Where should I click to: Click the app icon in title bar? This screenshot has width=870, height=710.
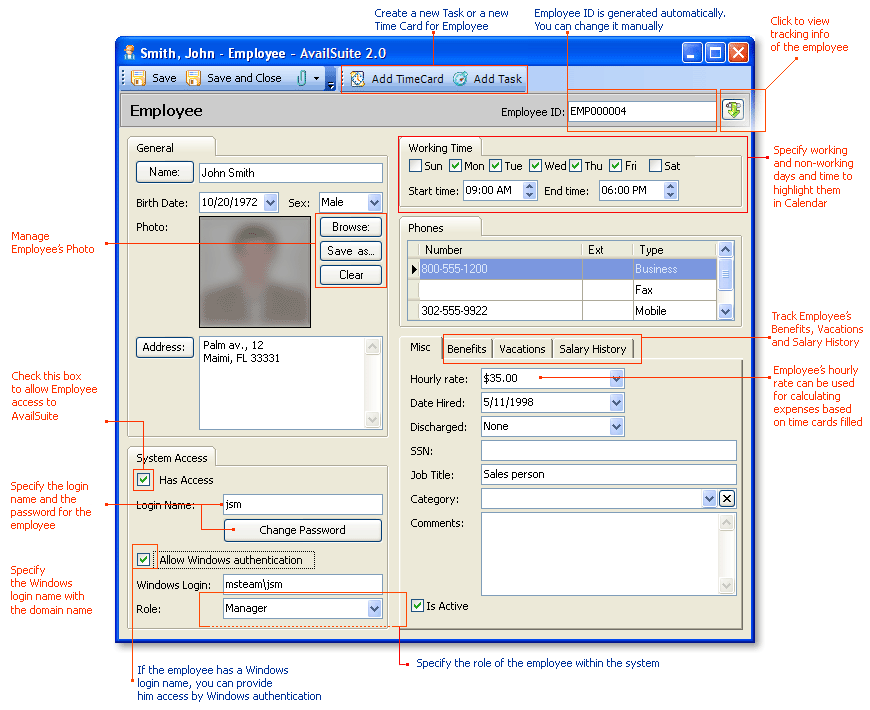[129, 53]
